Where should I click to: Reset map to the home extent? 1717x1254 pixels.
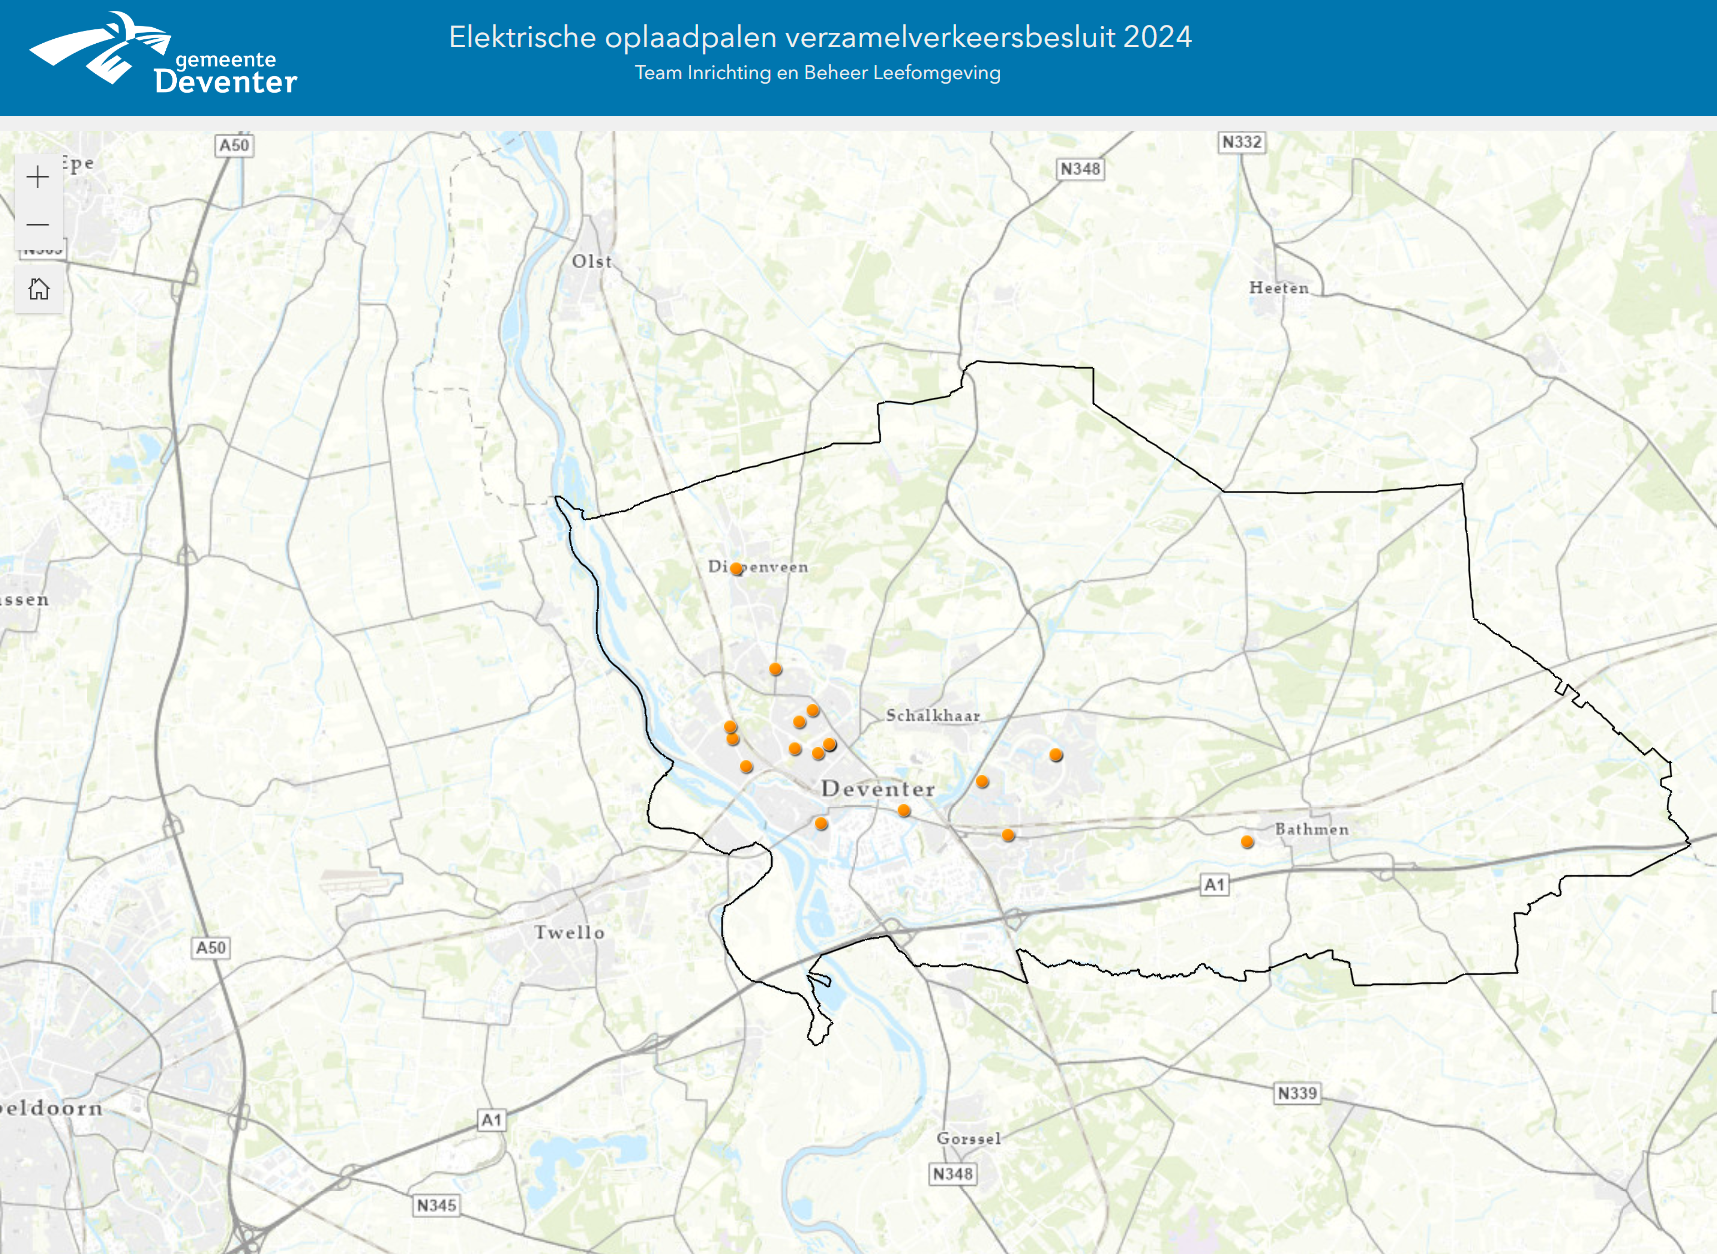(39, 290)
